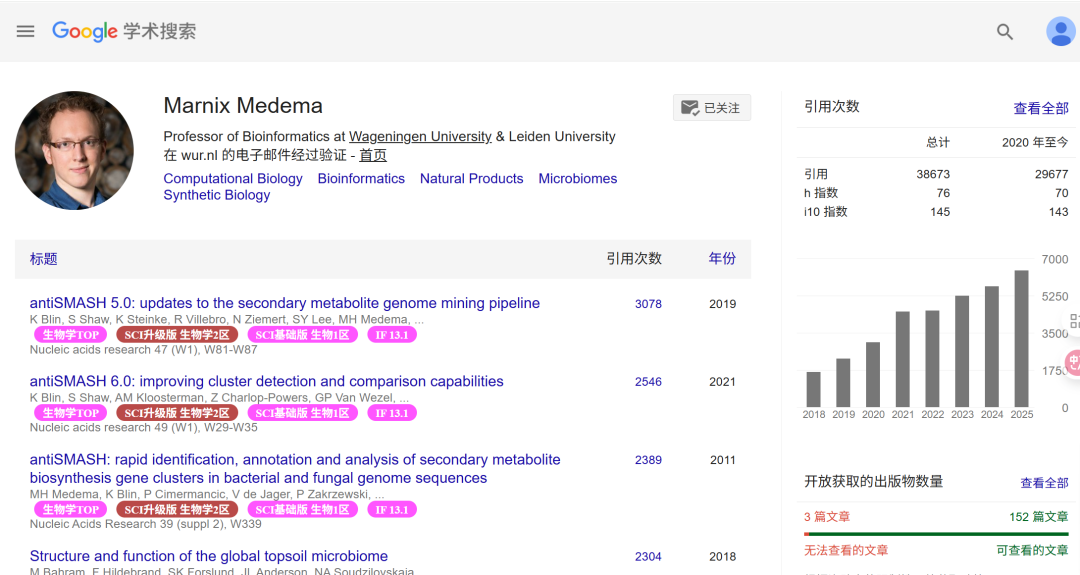Click the Google Scholar logo

pyautogui.click(x=124, y=31)
